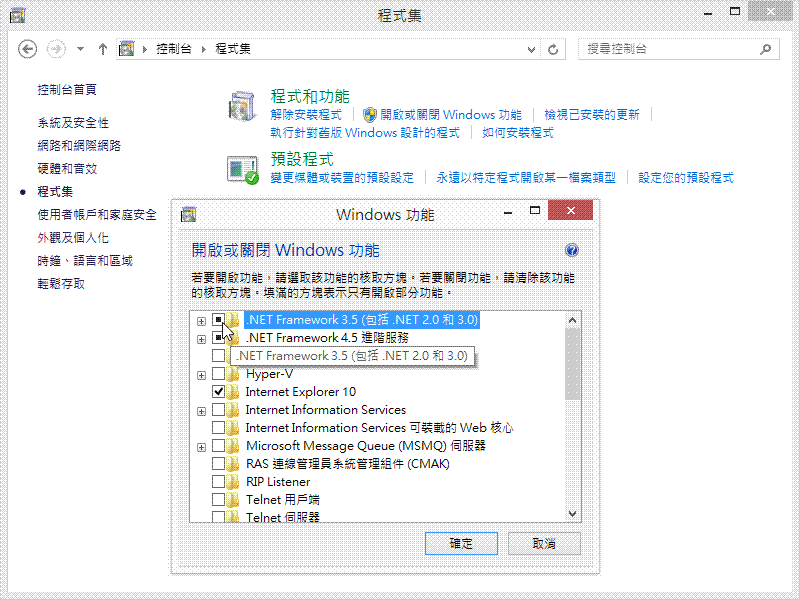Click the feature list scroll down arrow
800x600 pixels.
click(572, 514)
